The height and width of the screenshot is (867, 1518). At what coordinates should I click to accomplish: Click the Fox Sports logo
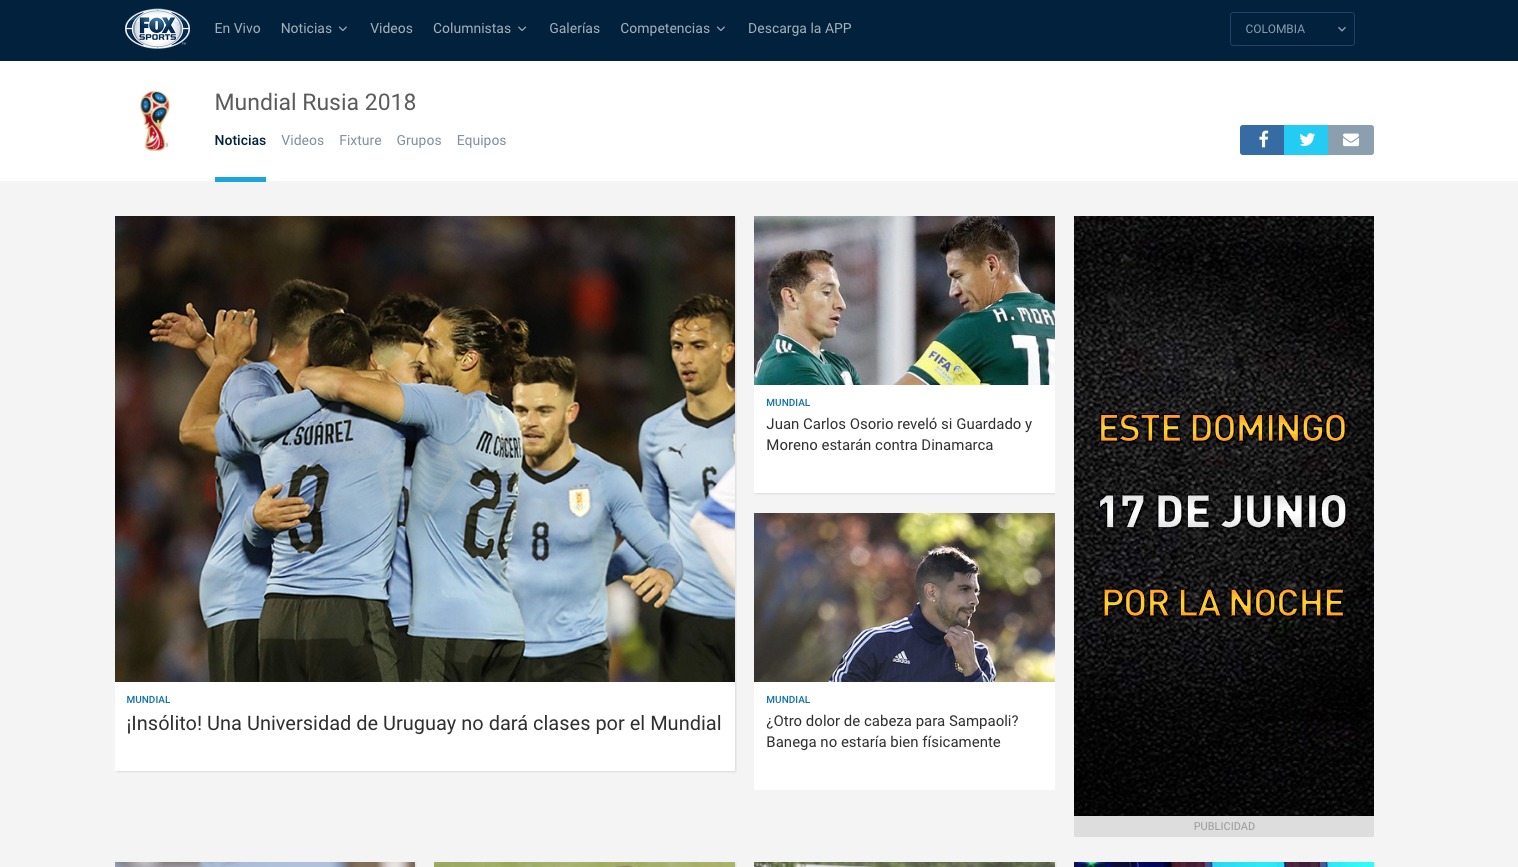[157, 29]
